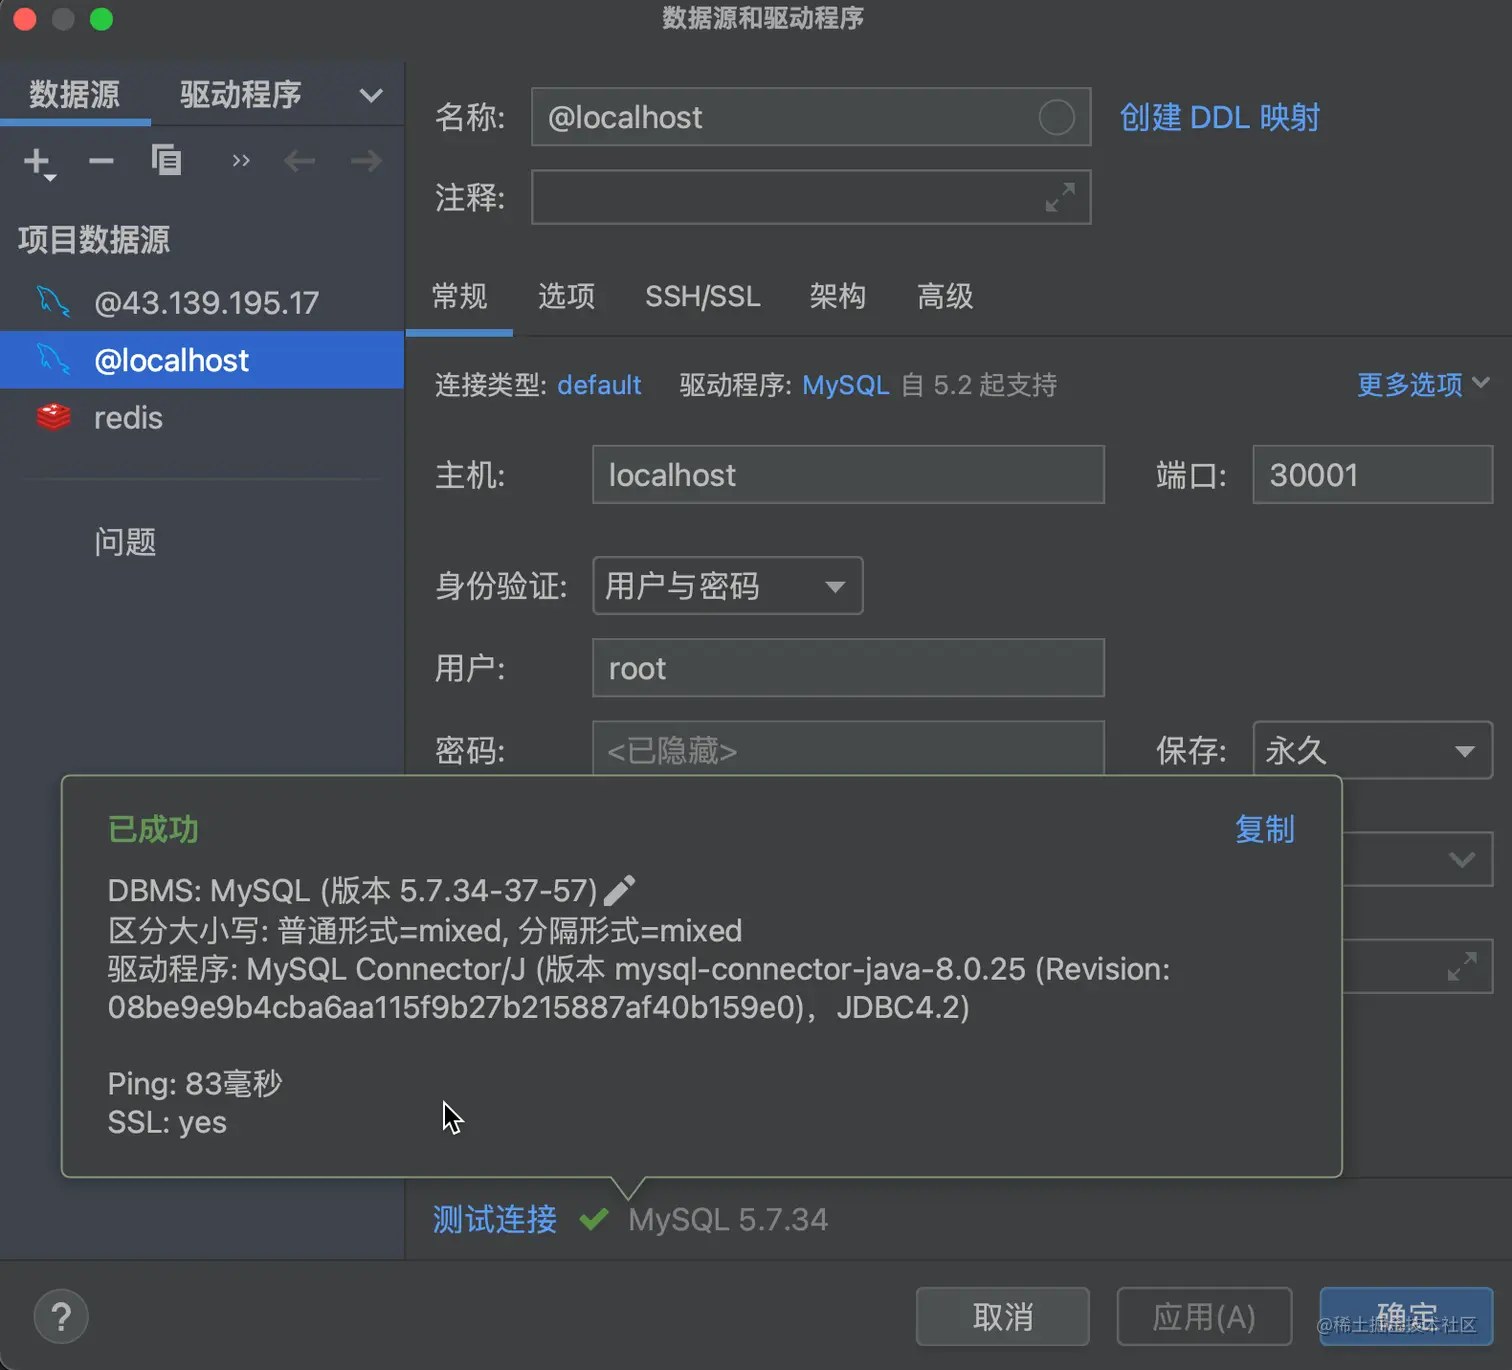Focus the empty comment (注释) field
The image size is (1512, 1370).
point(811,197)
